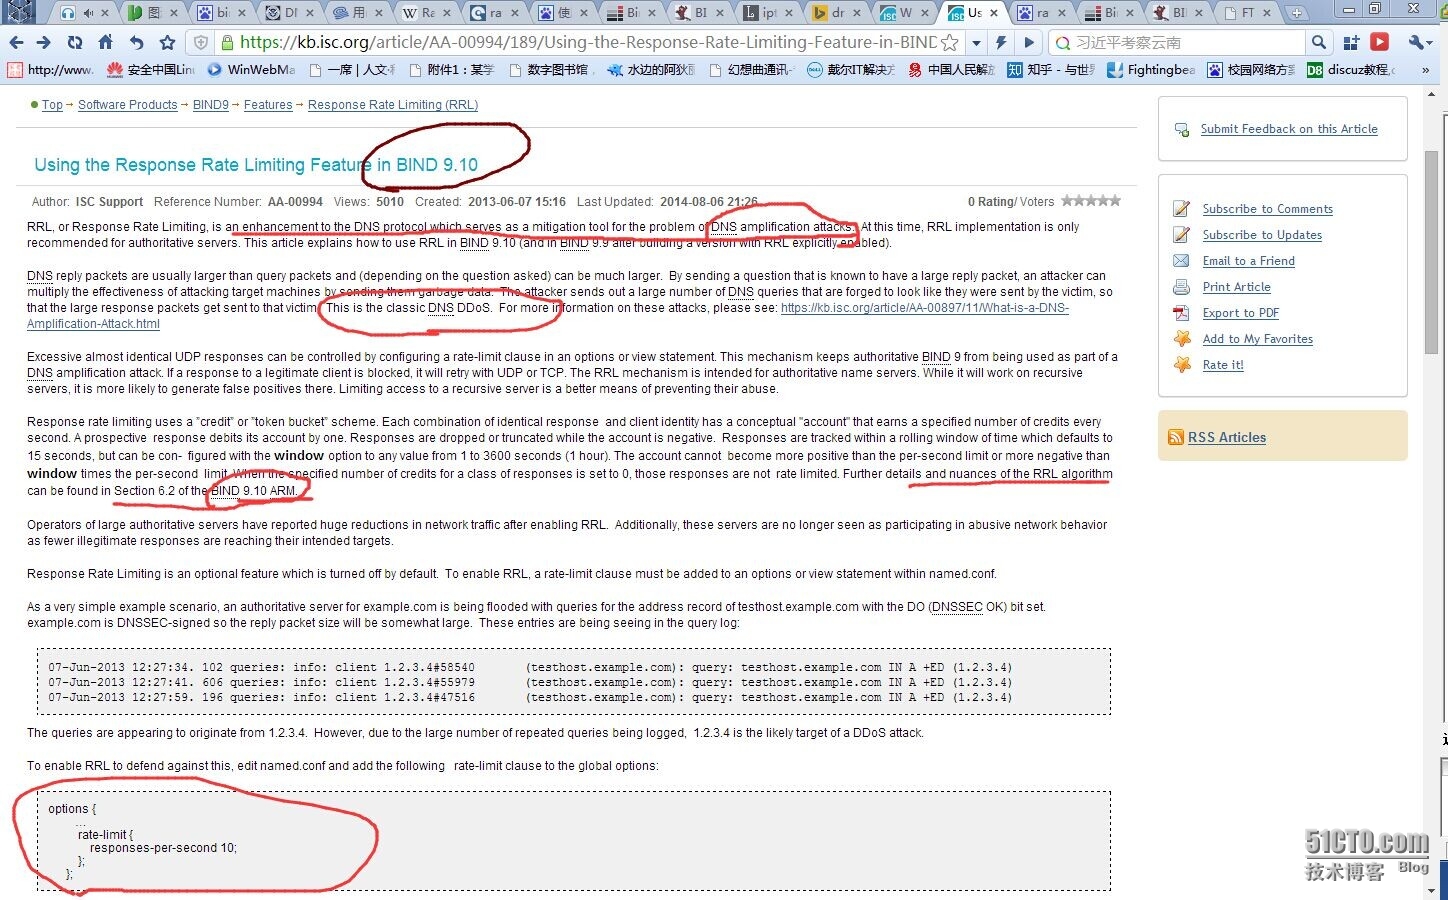Click the BIND 9.10 ARM underlined text
1448x900 pixels.
pos(253,491)
